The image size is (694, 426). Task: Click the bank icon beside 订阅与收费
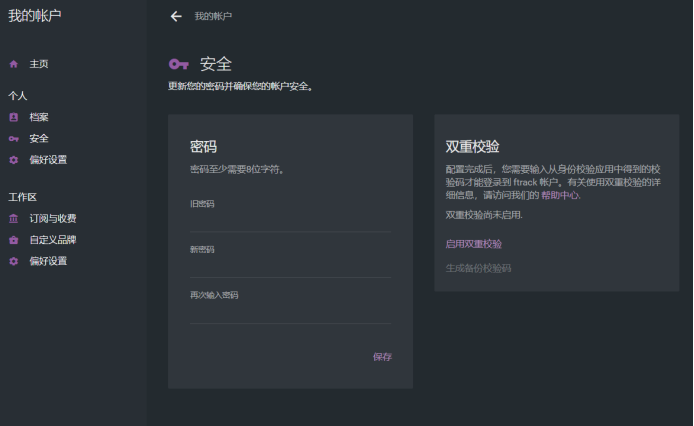click(14, 219)
